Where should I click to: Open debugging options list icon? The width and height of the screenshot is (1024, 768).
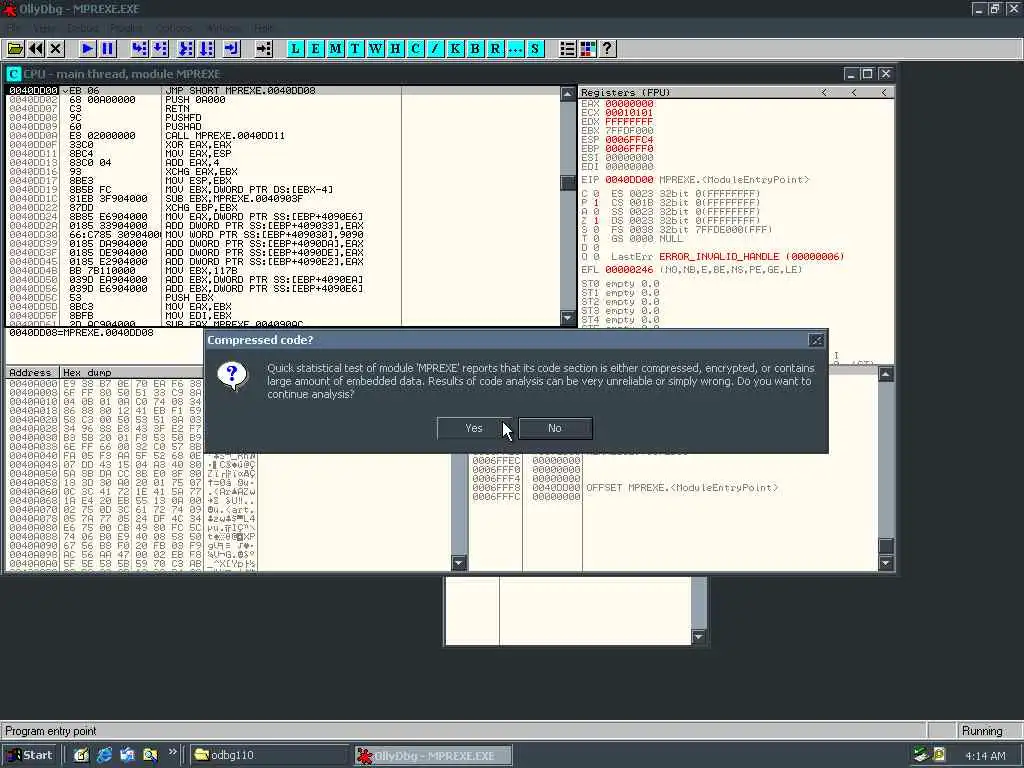click(568, 49)
